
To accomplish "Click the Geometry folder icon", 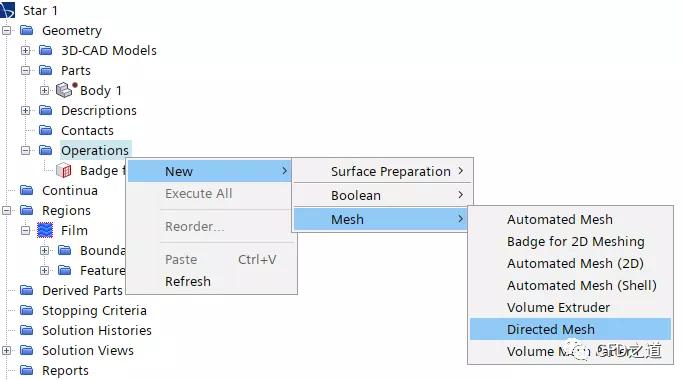I will (27, 30).
